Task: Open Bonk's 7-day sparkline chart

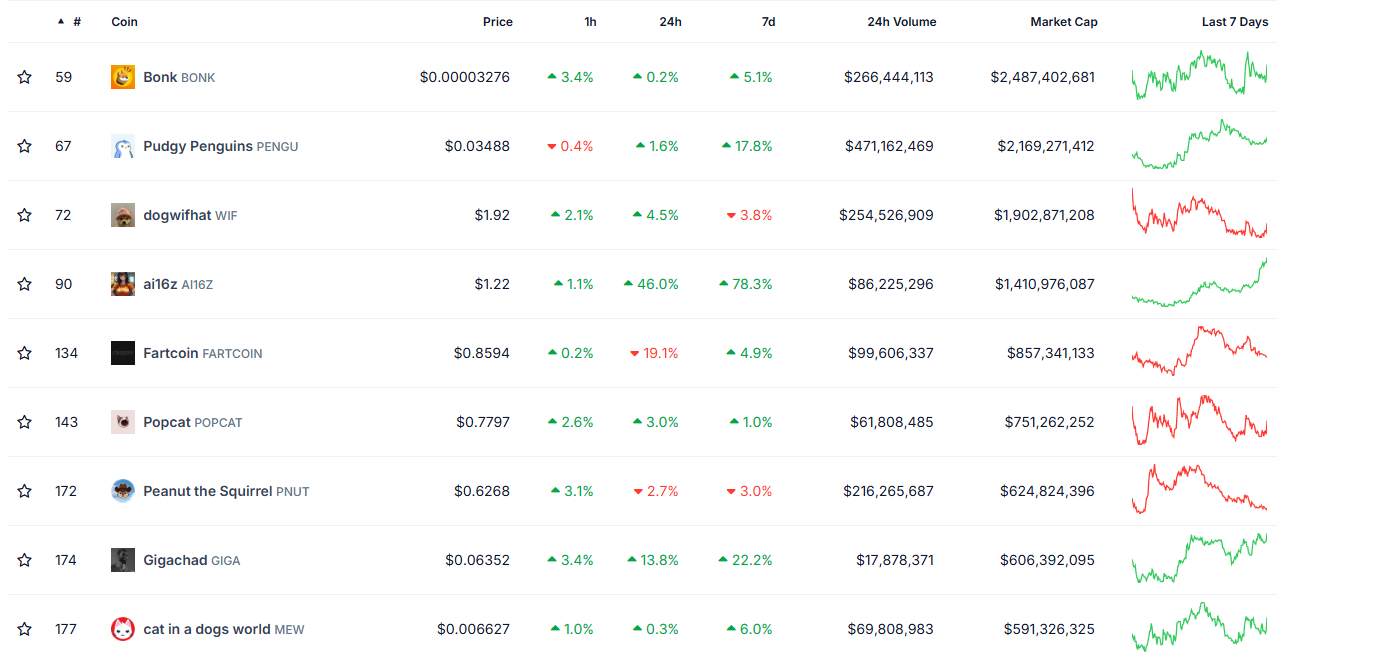Action: tap(1200, 75)
